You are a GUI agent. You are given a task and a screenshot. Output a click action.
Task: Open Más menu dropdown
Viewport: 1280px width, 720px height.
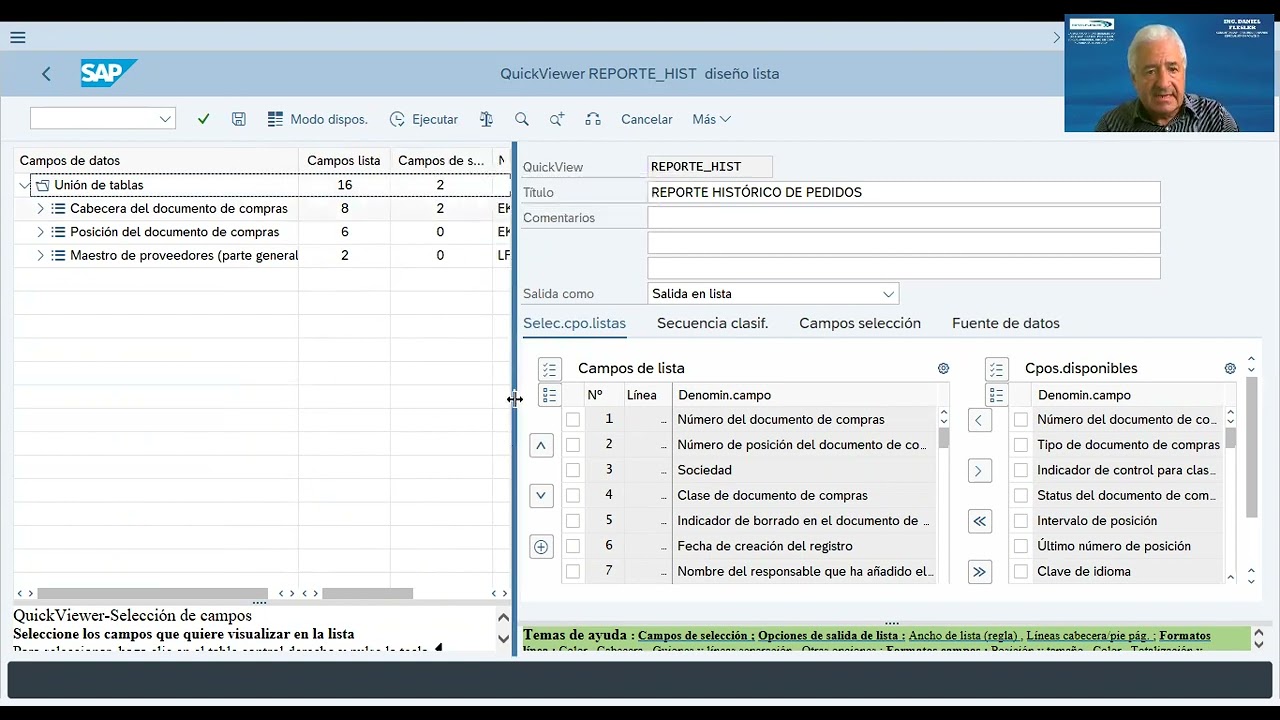click(x=711, y=119)
